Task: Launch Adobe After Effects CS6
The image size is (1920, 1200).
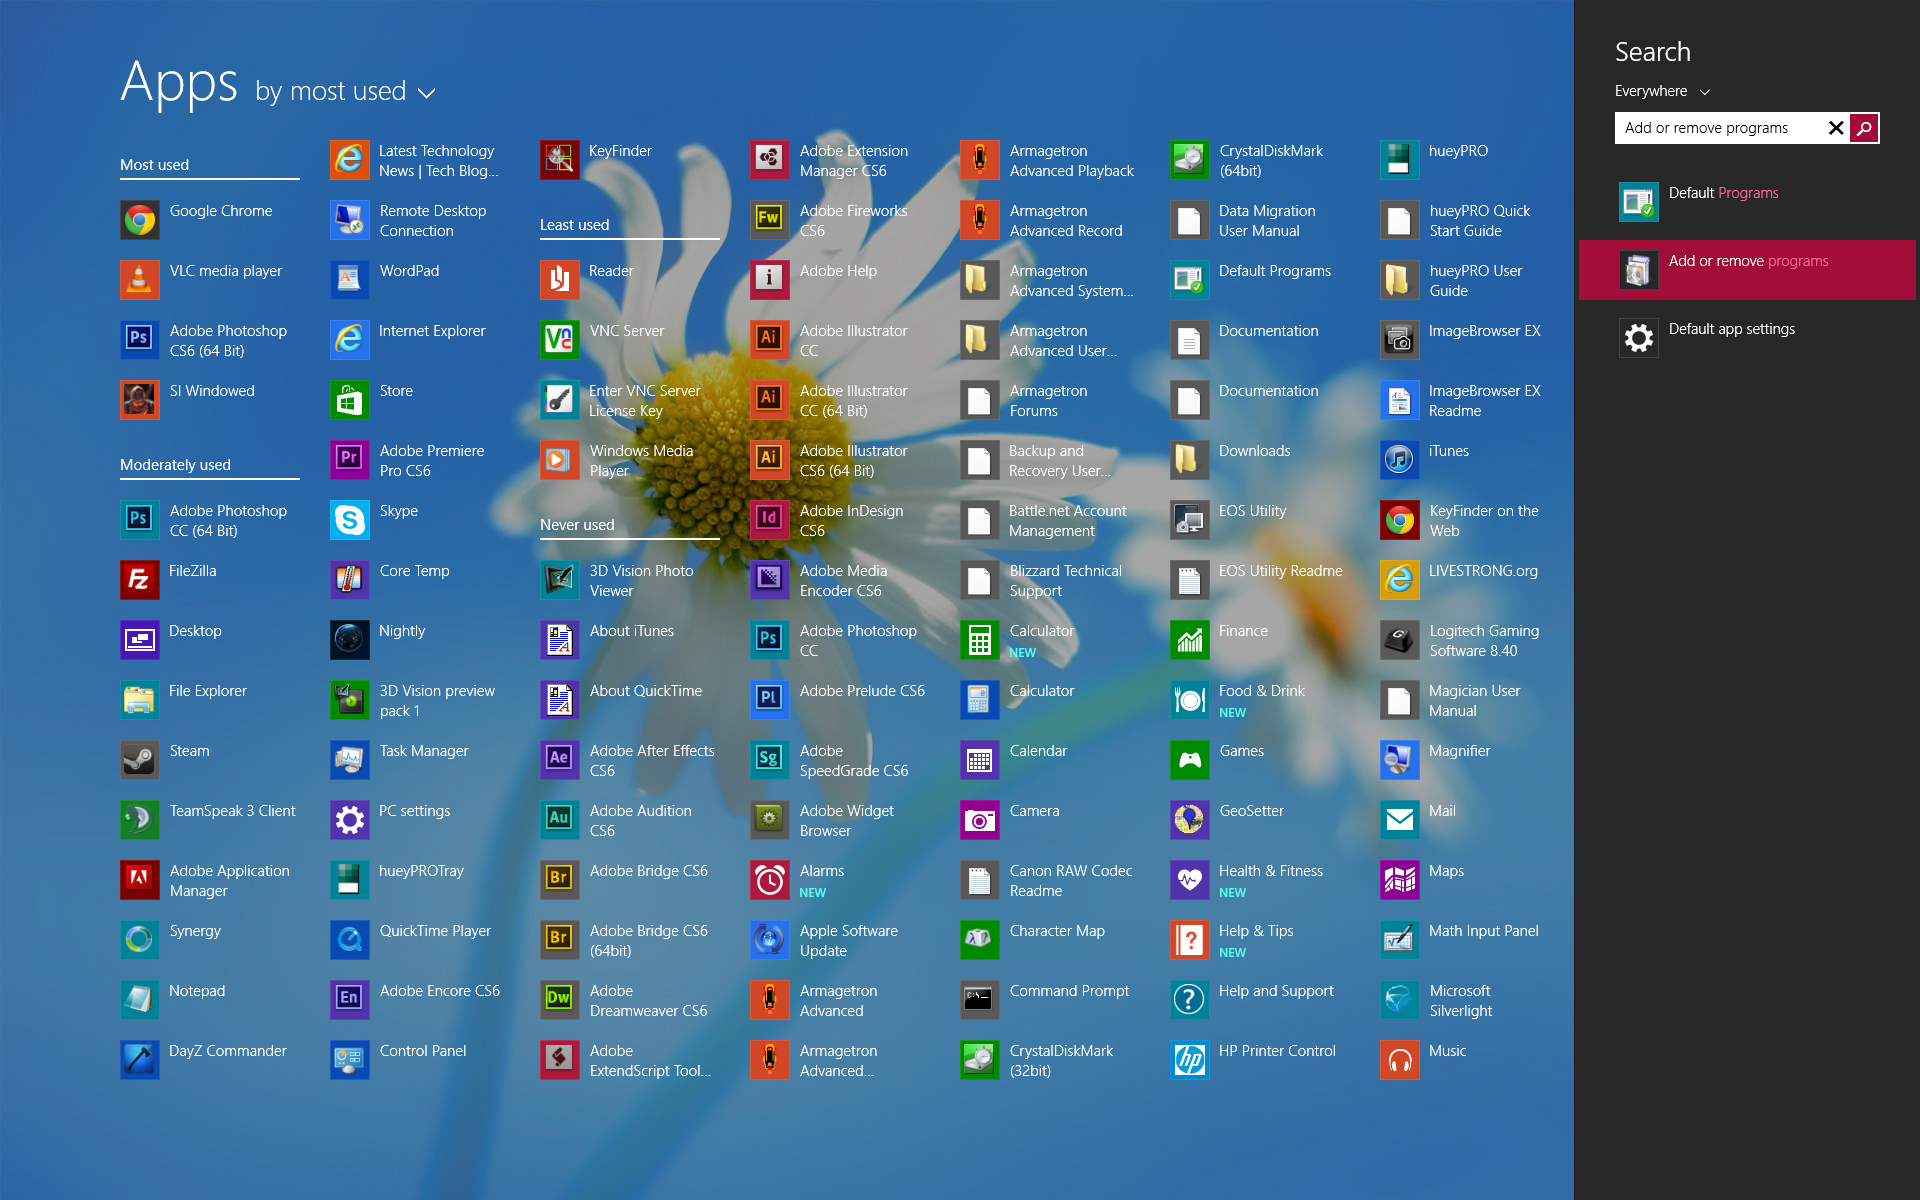Action: coord(637,759)
